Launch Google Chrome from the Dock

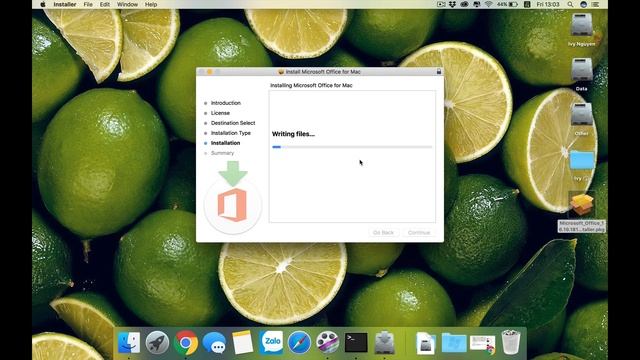[x=186, y=342]
